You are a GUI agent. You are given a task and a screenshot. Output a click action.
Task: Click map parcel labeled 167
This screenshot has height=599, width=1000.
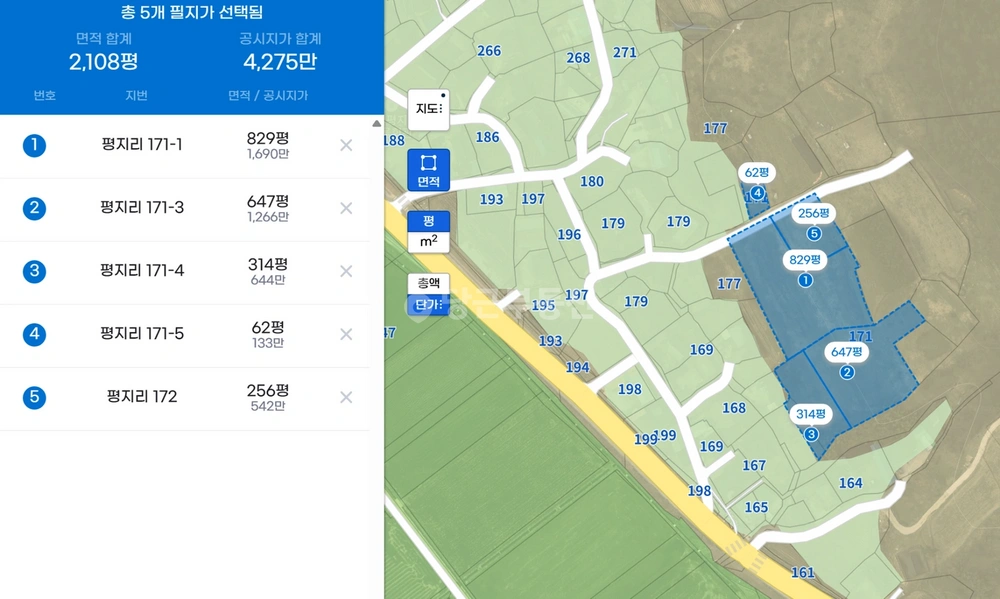click(754, 466)
